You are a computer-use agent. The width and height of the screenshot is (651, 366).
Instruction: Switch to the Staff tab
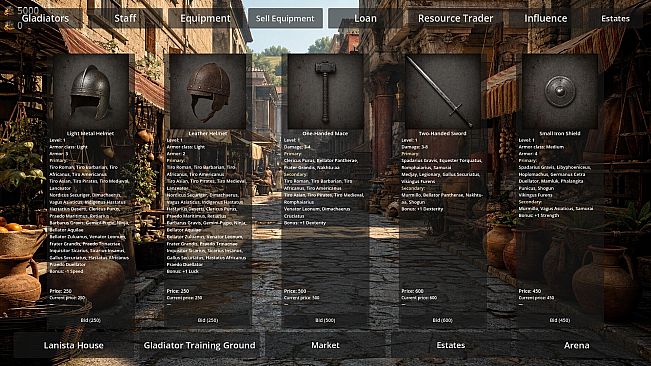tap(125, 18)
